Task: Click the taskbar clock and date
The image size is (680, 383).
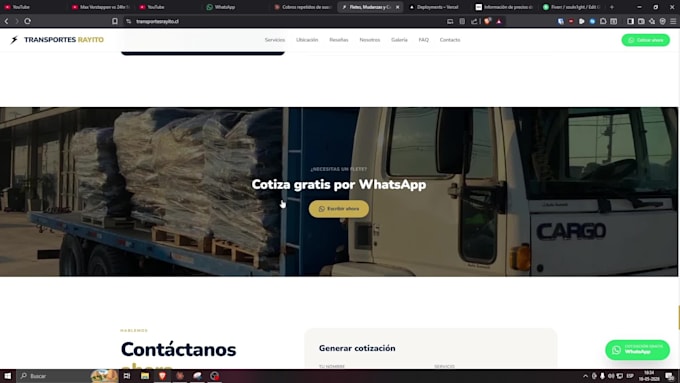Action: 649,376
